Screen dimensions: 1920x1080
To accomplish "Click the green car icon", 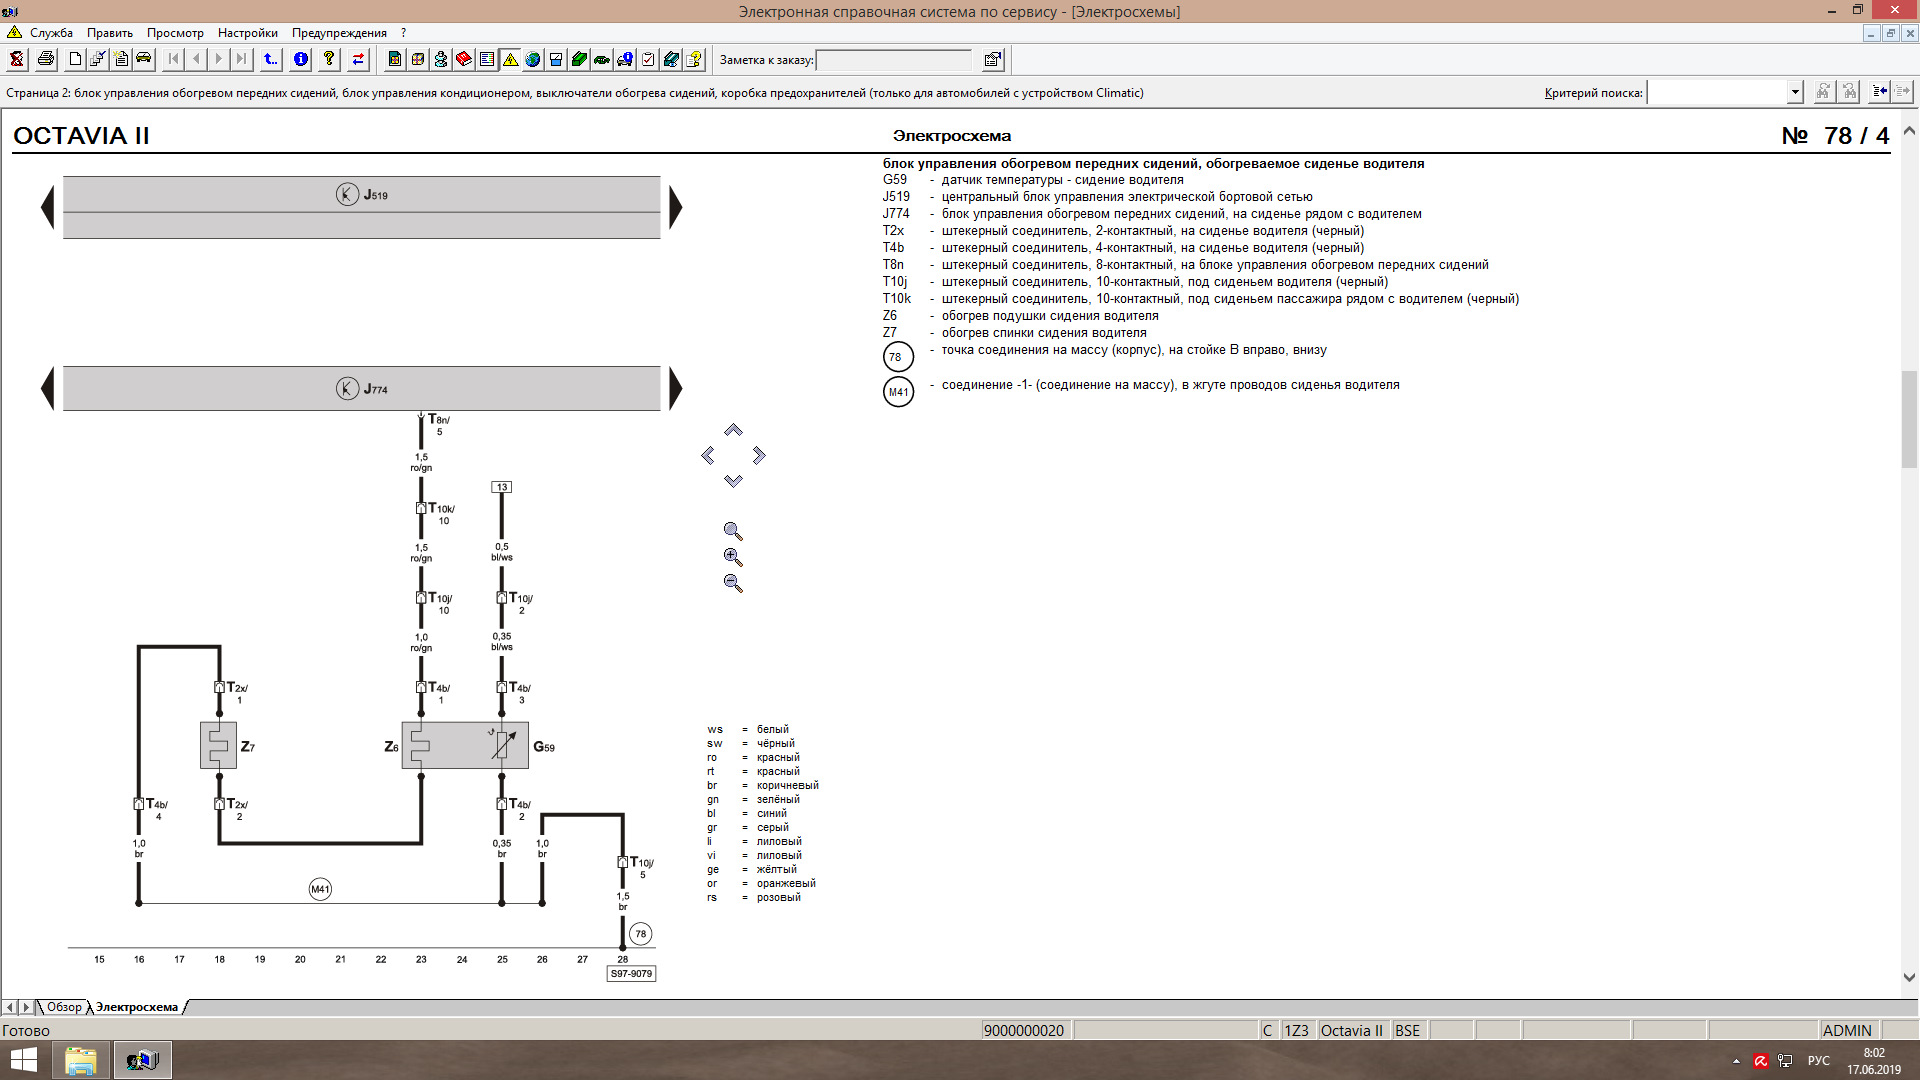I will click(x=602, y=60).
